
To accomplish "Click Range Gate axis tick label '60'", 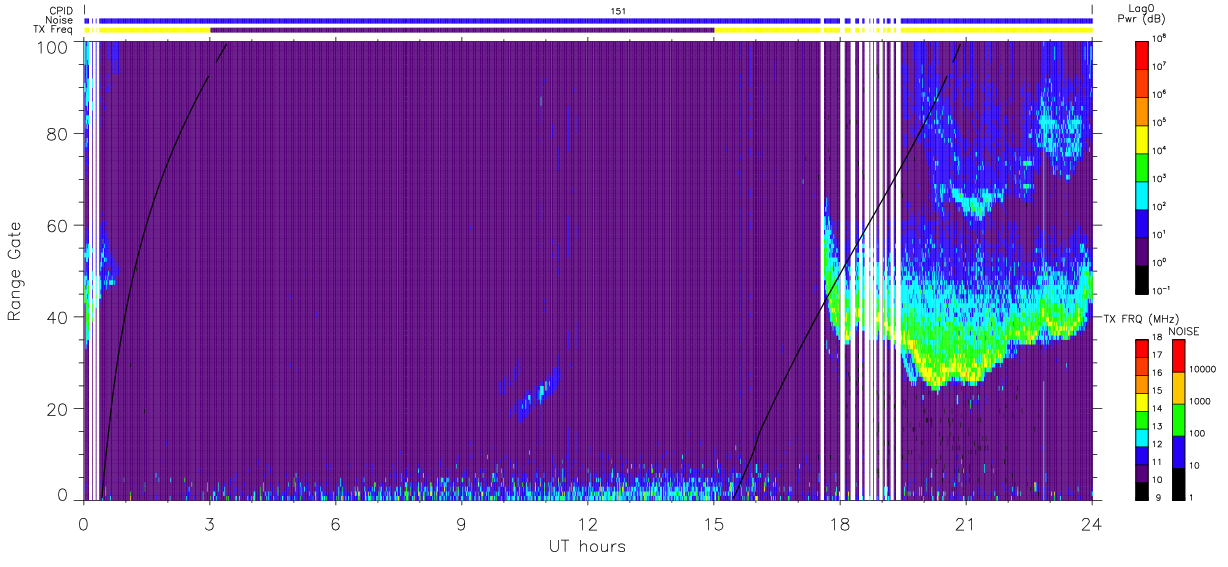I will click(x=58, y=225).
